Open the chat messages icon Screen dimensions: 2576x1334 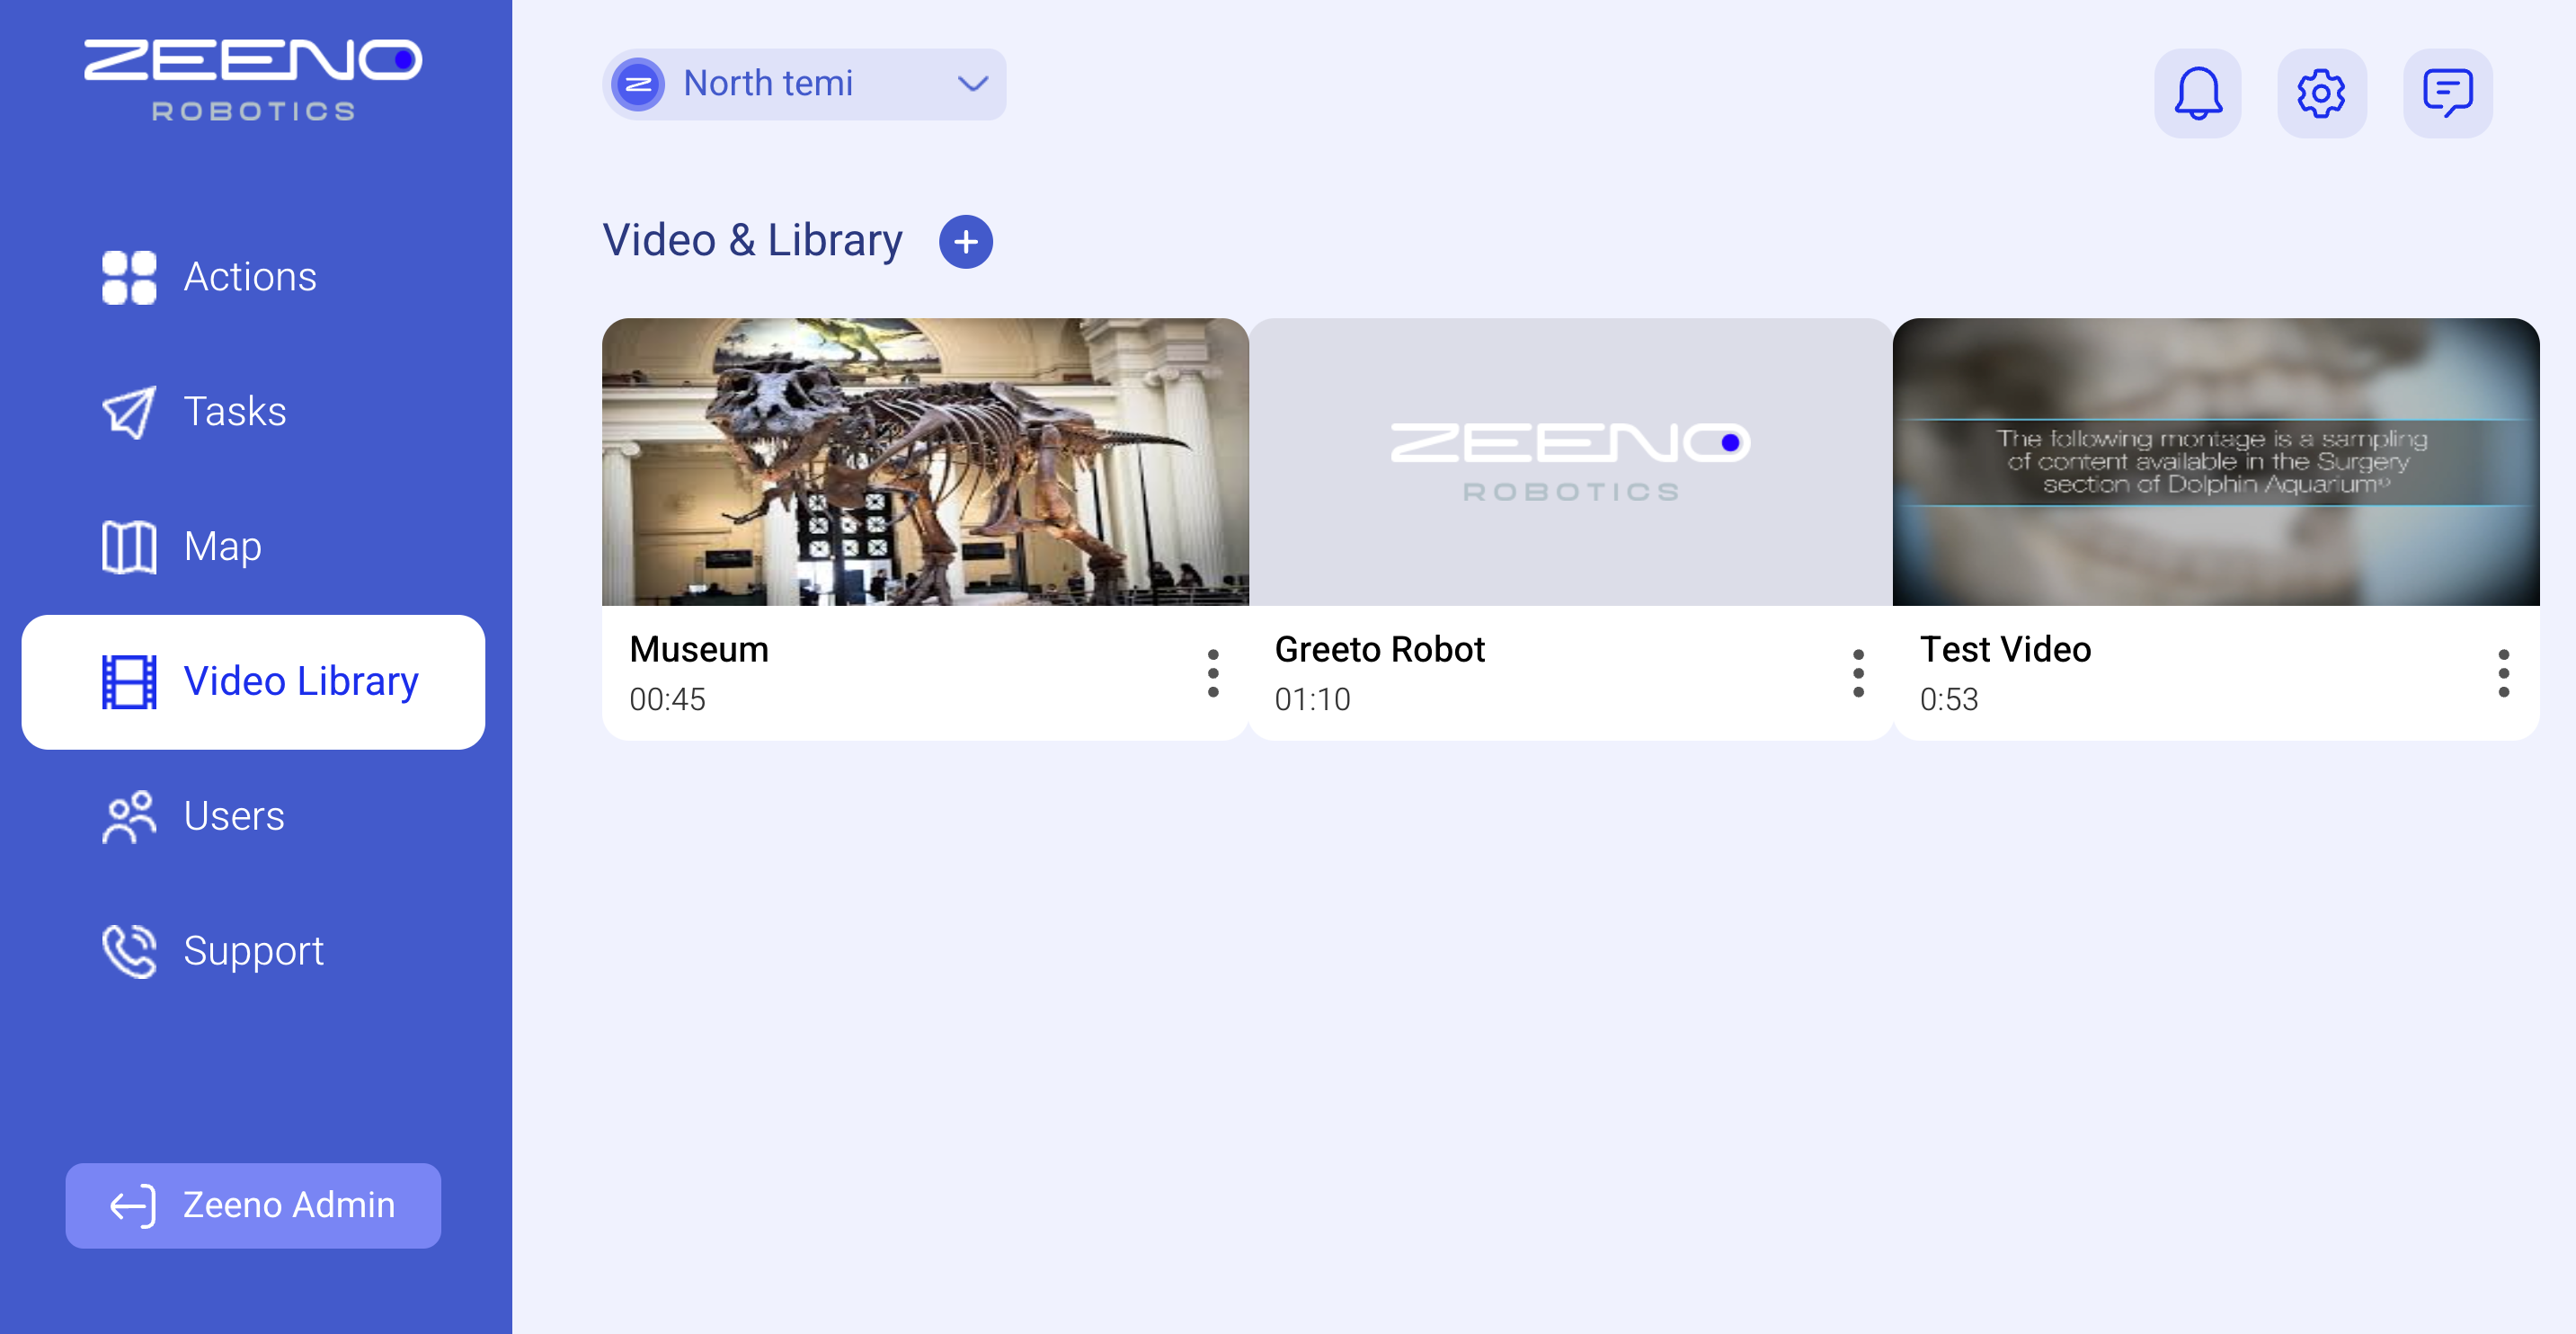(x=2447, y=93)
